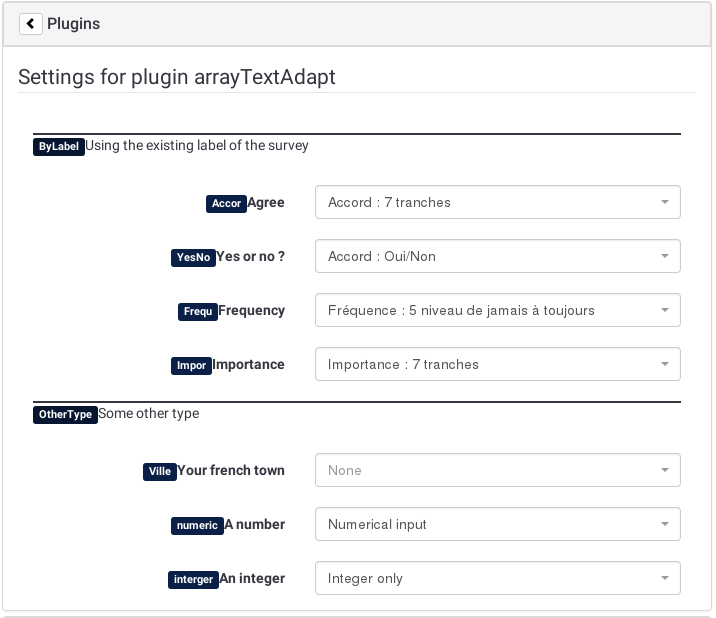Click the YesNo code badge
The image size is (716, 618).
(x=193, y=257)
